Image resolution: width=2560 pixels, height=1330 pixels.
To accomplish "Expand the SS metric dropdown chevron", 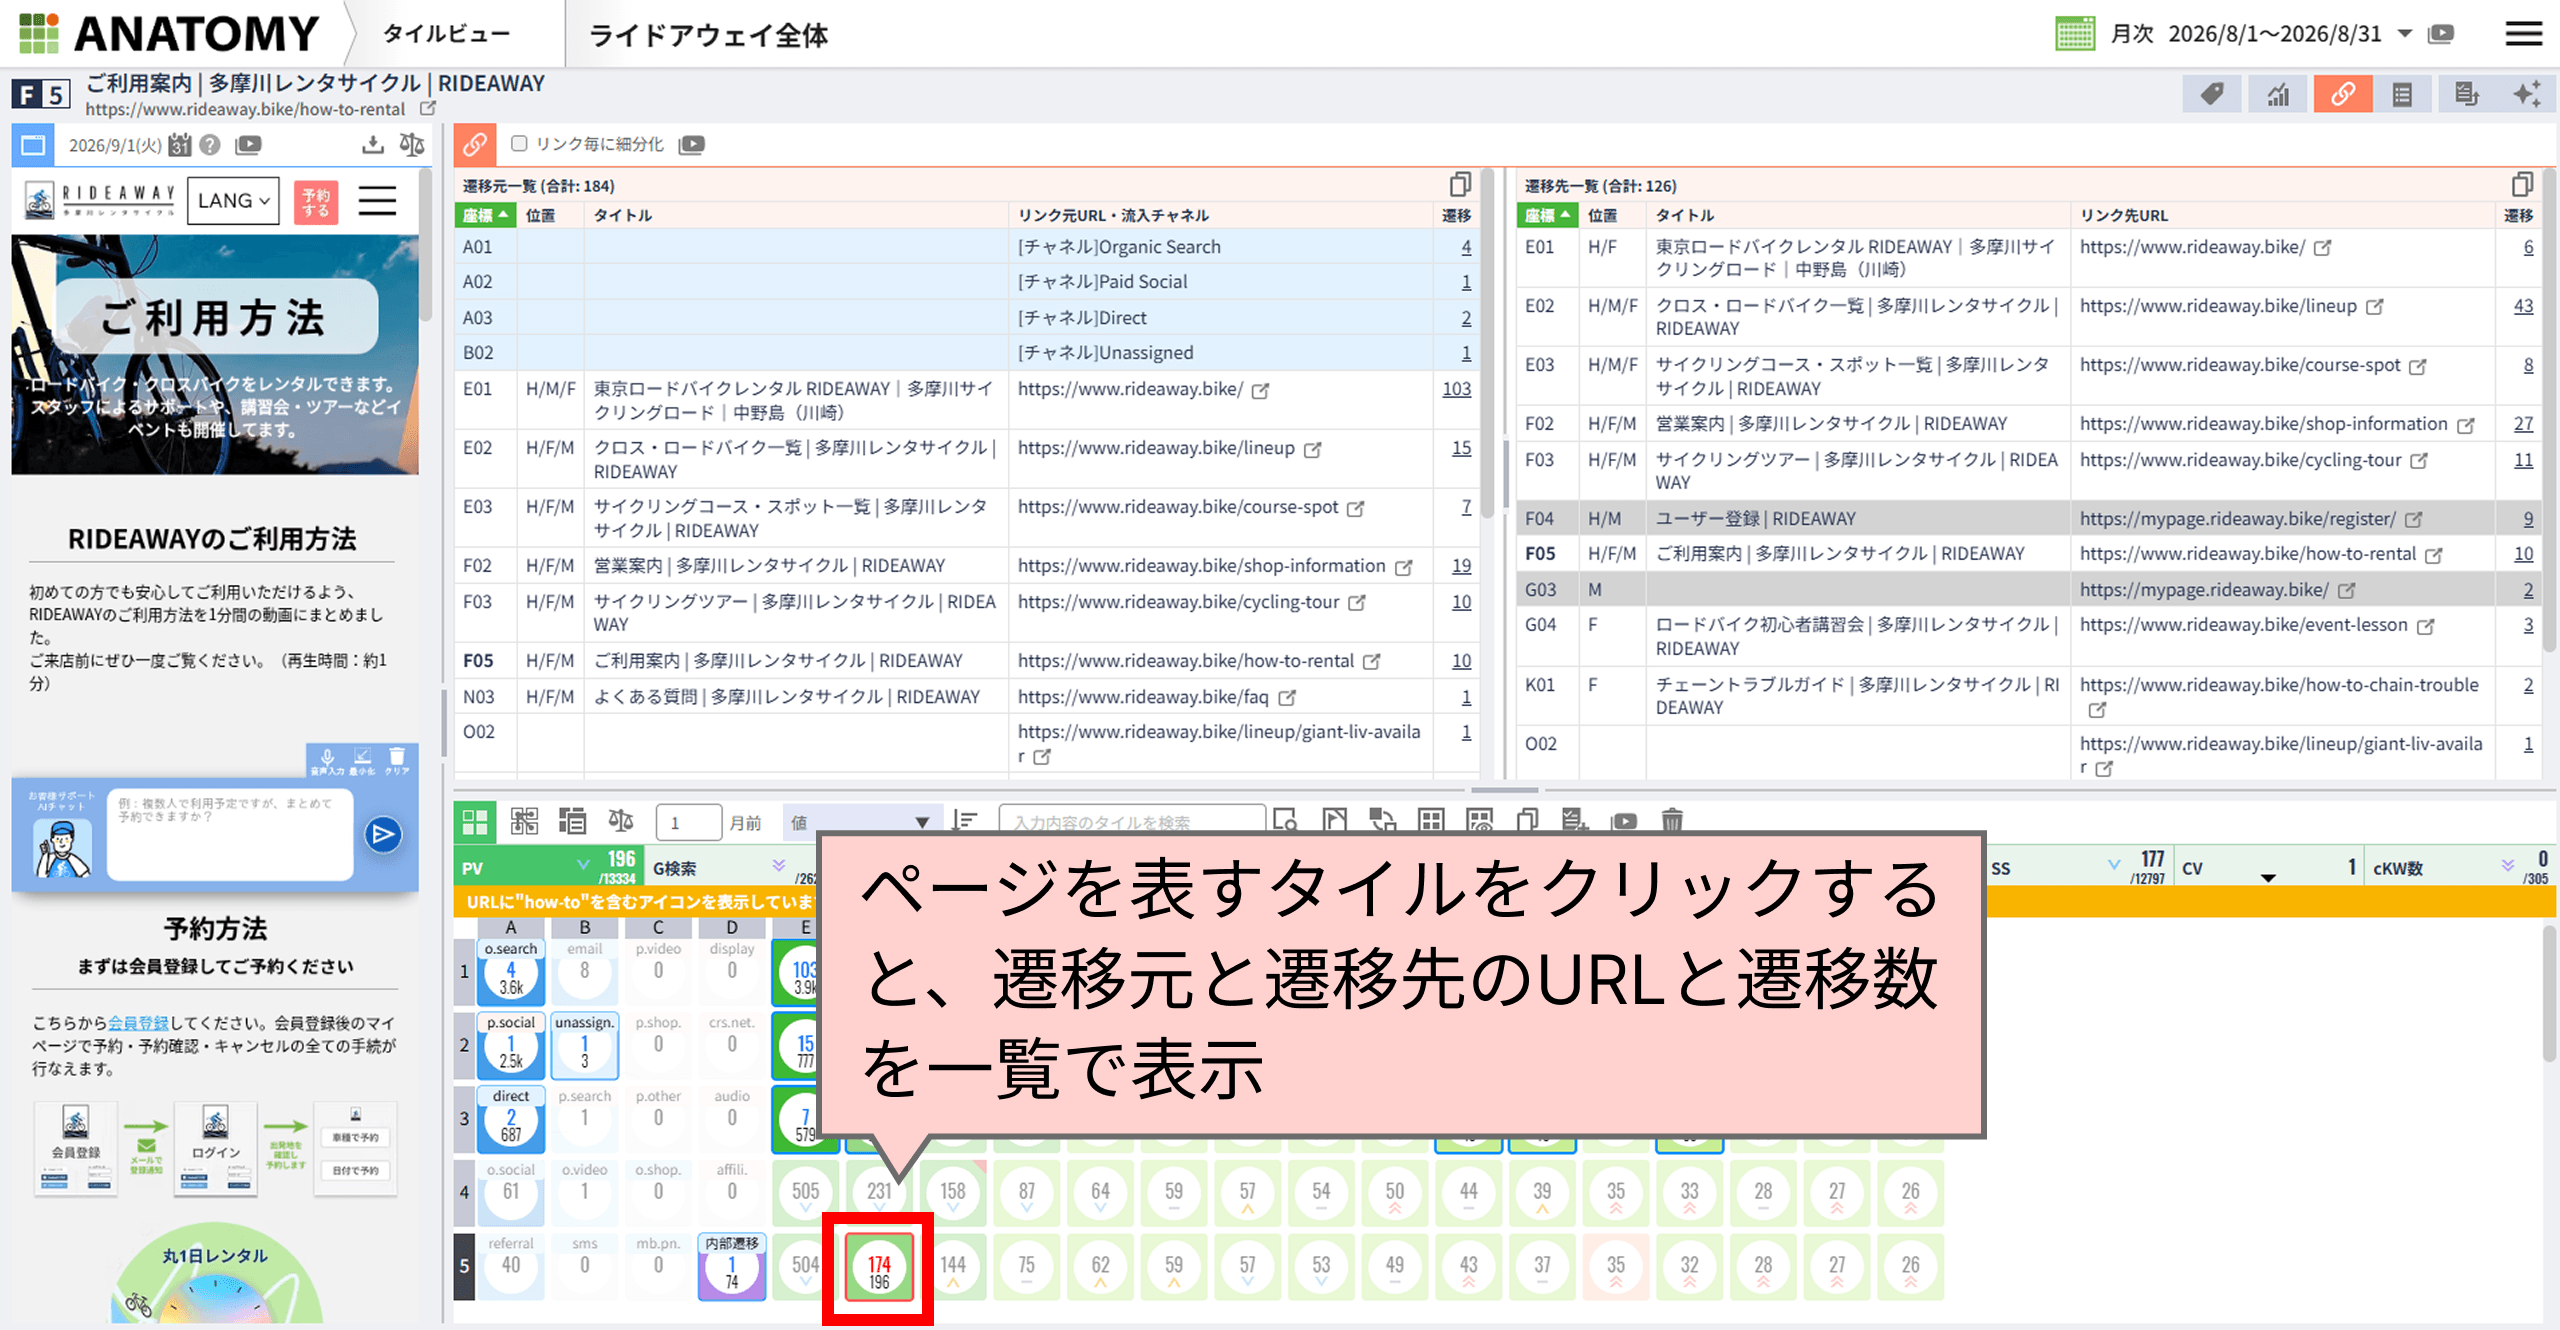I will pos(2113,865).
